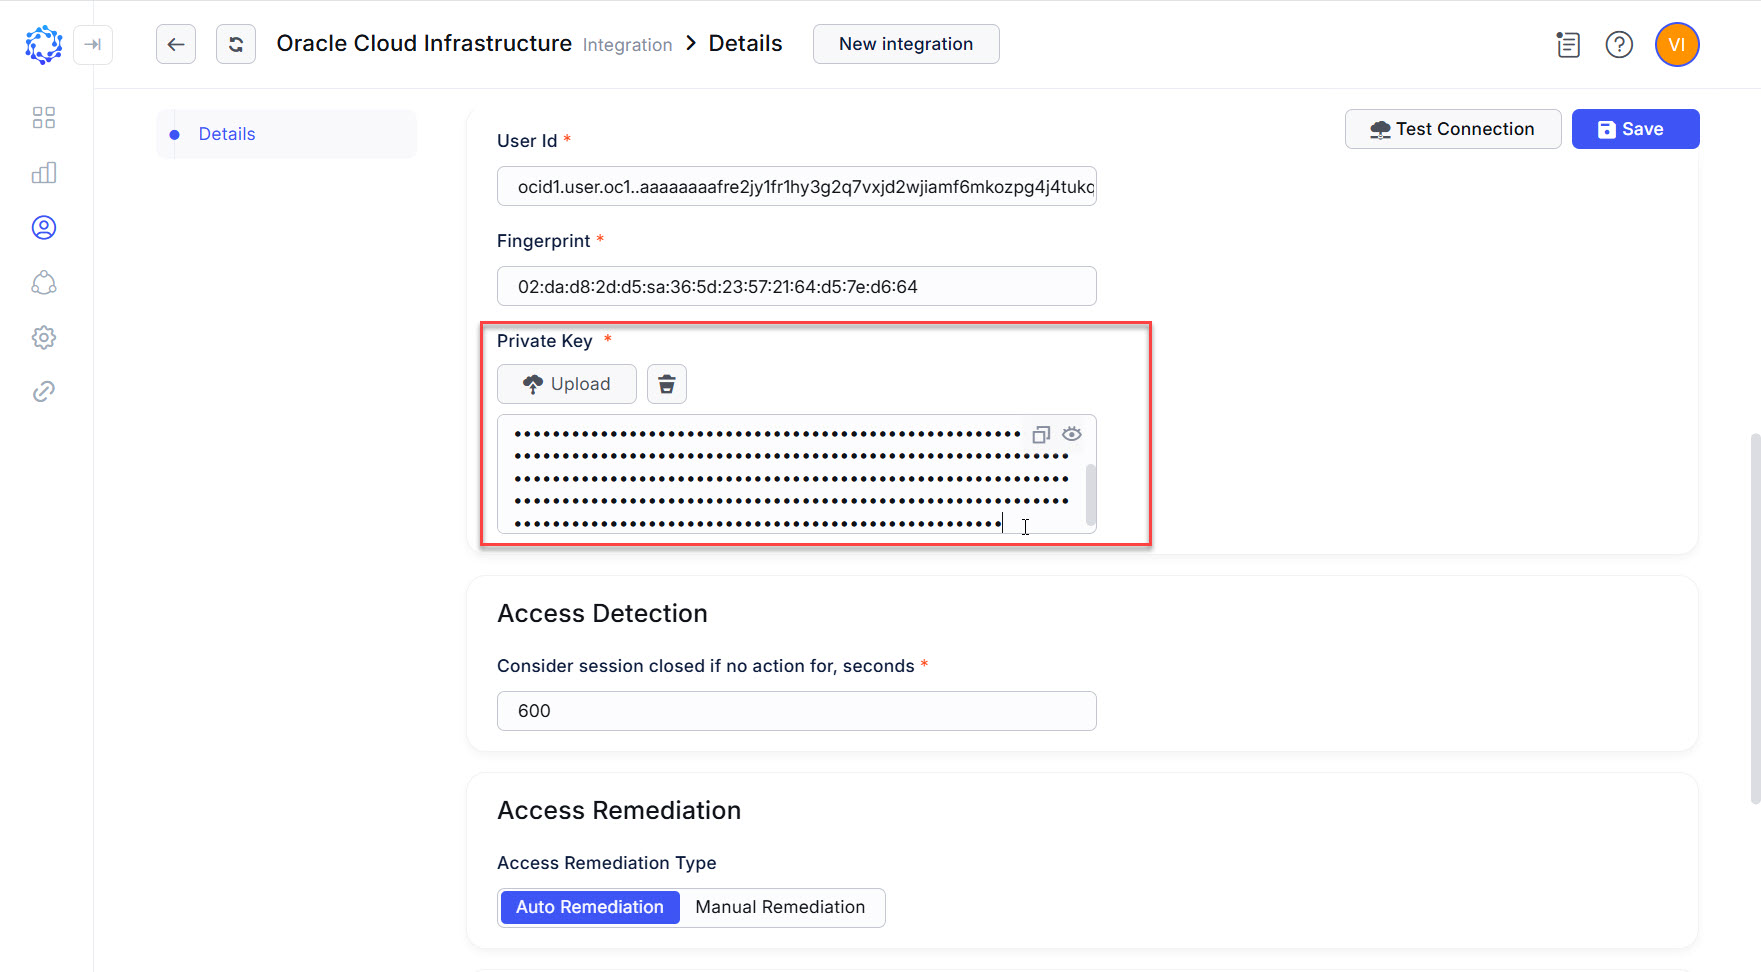The height and width of the screenshot is (972, 1761).
Task: Click the session timeout seconds field
Action: [796, 711]
